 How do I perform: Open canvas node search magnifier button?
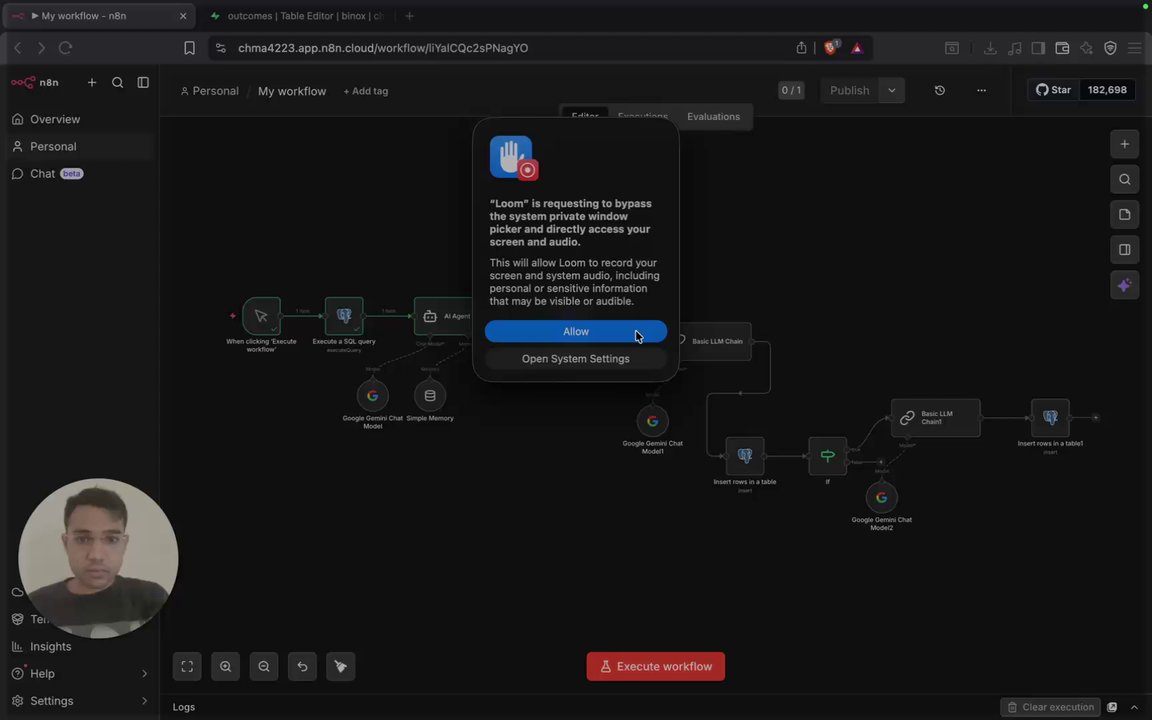point(1125,179)
